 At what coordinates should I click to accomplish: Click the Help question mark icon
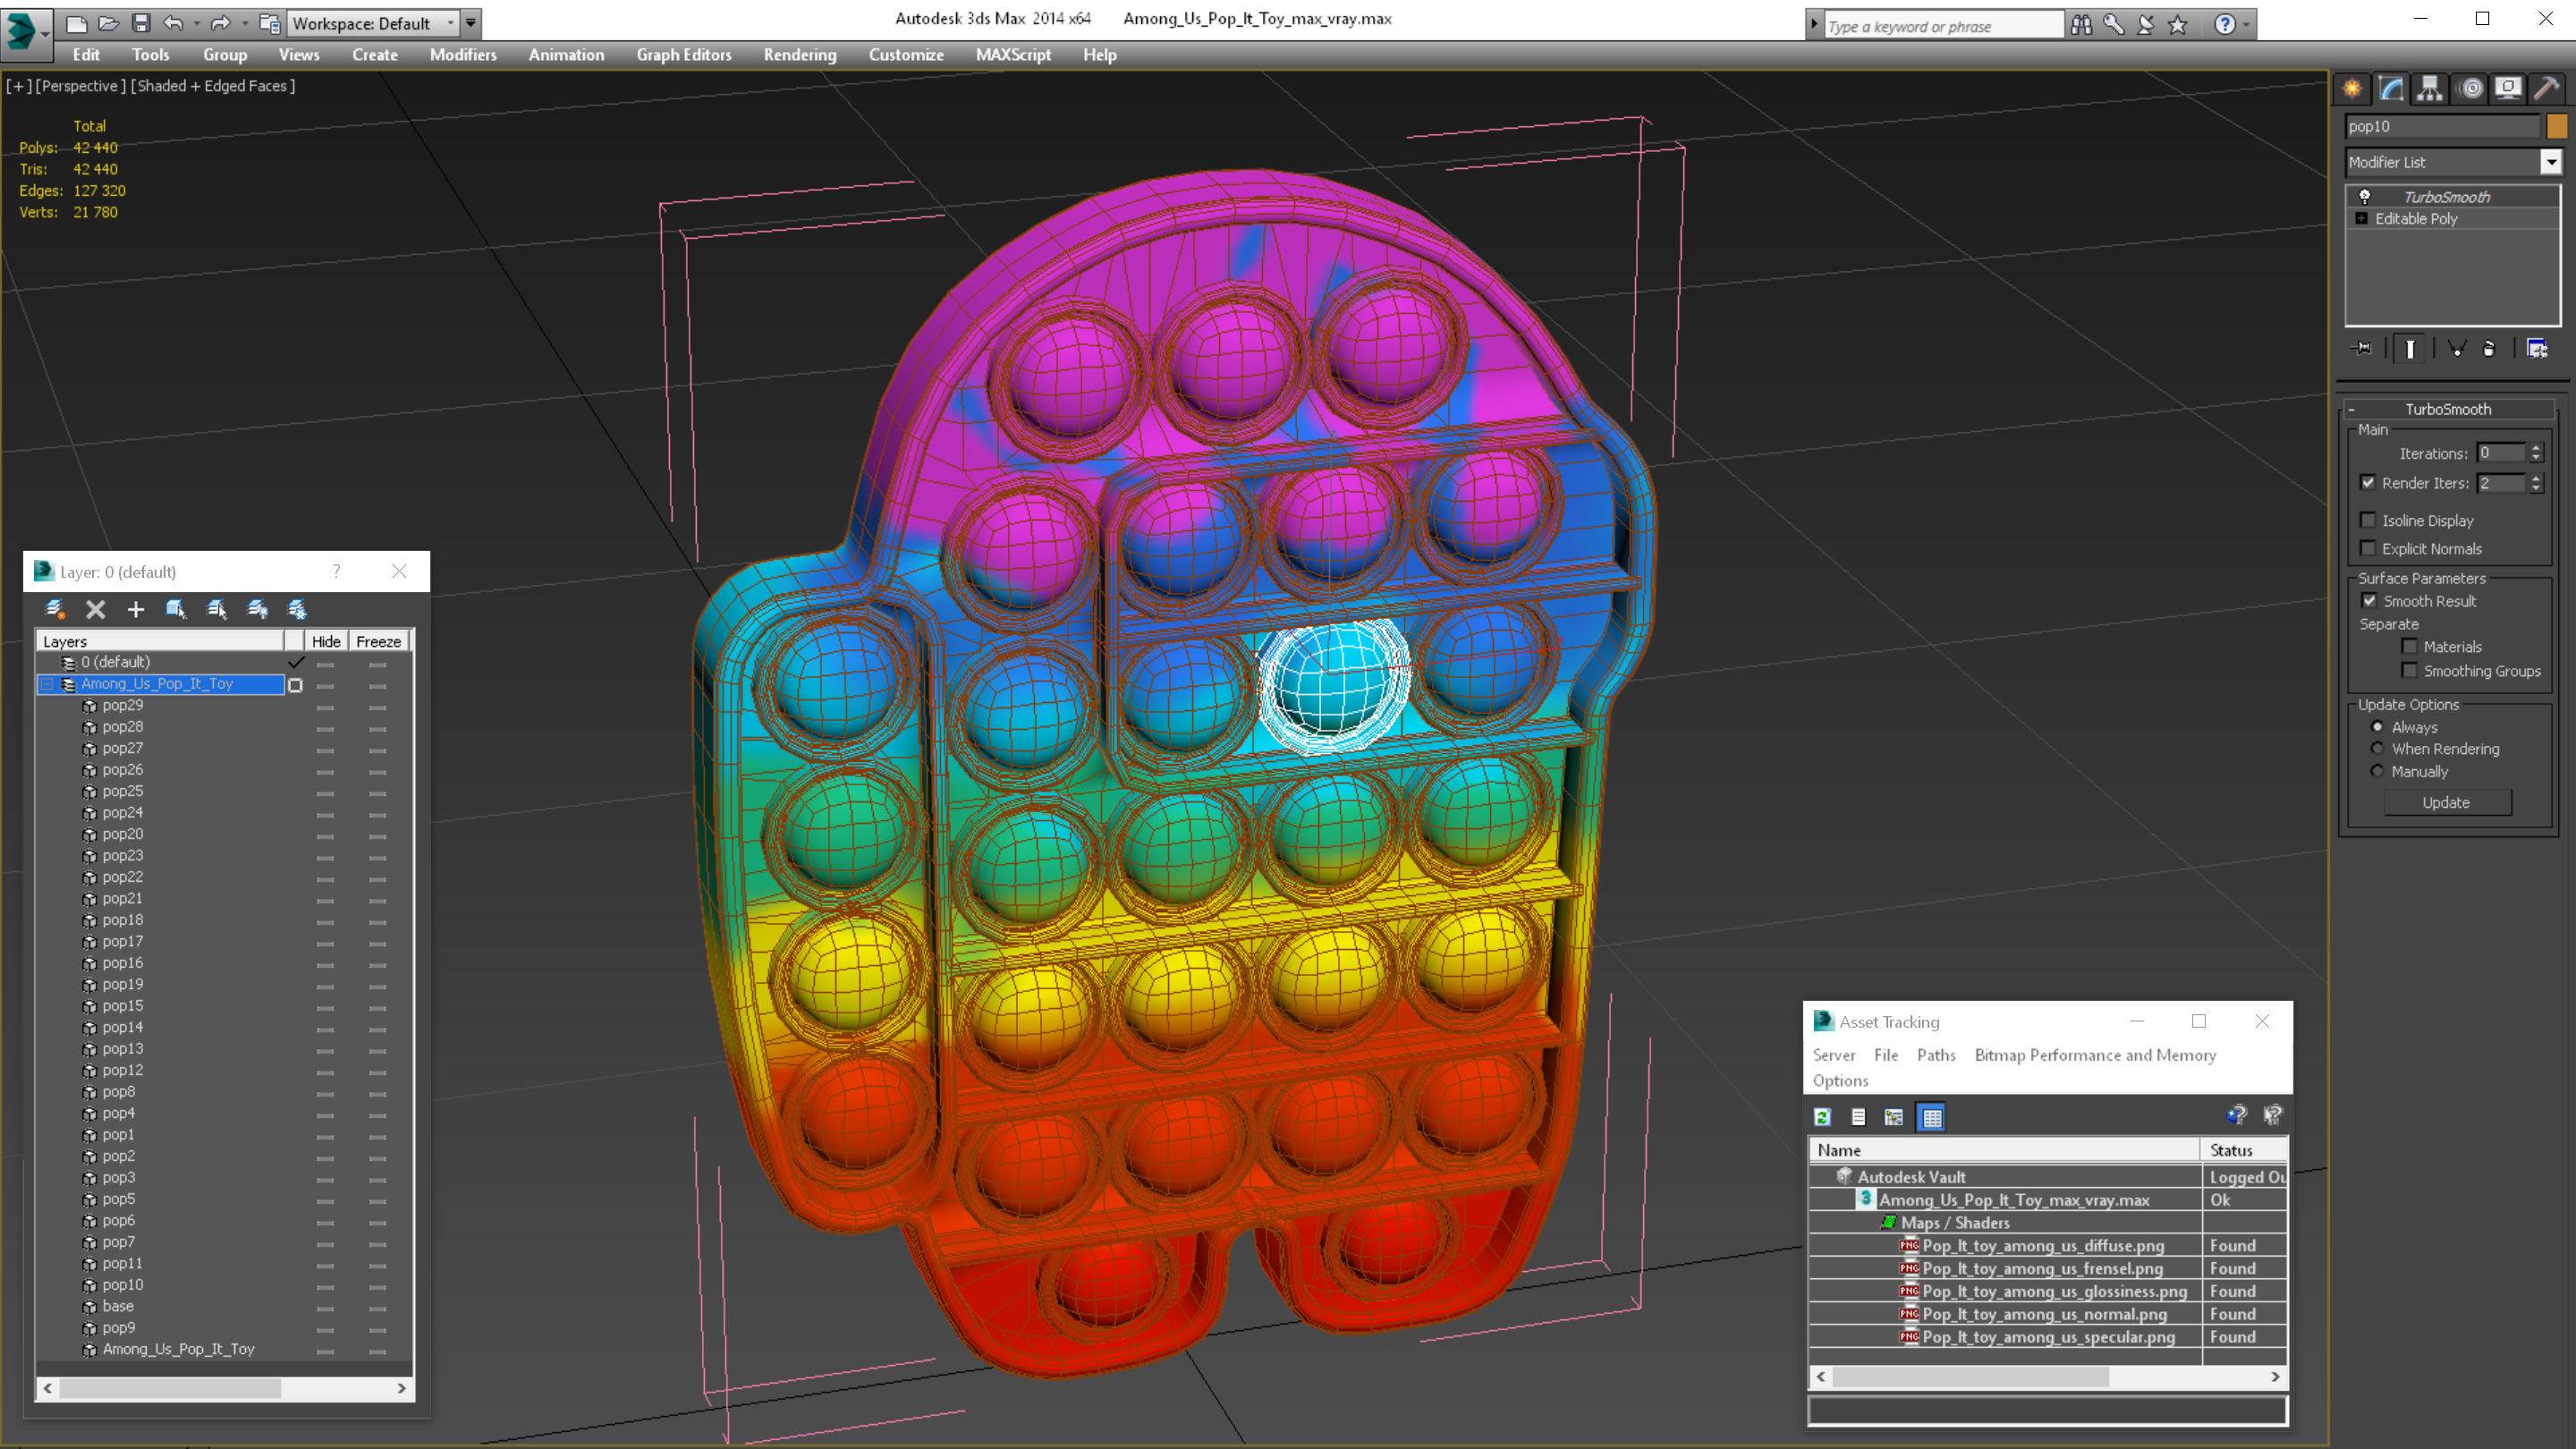point(2224,24)
